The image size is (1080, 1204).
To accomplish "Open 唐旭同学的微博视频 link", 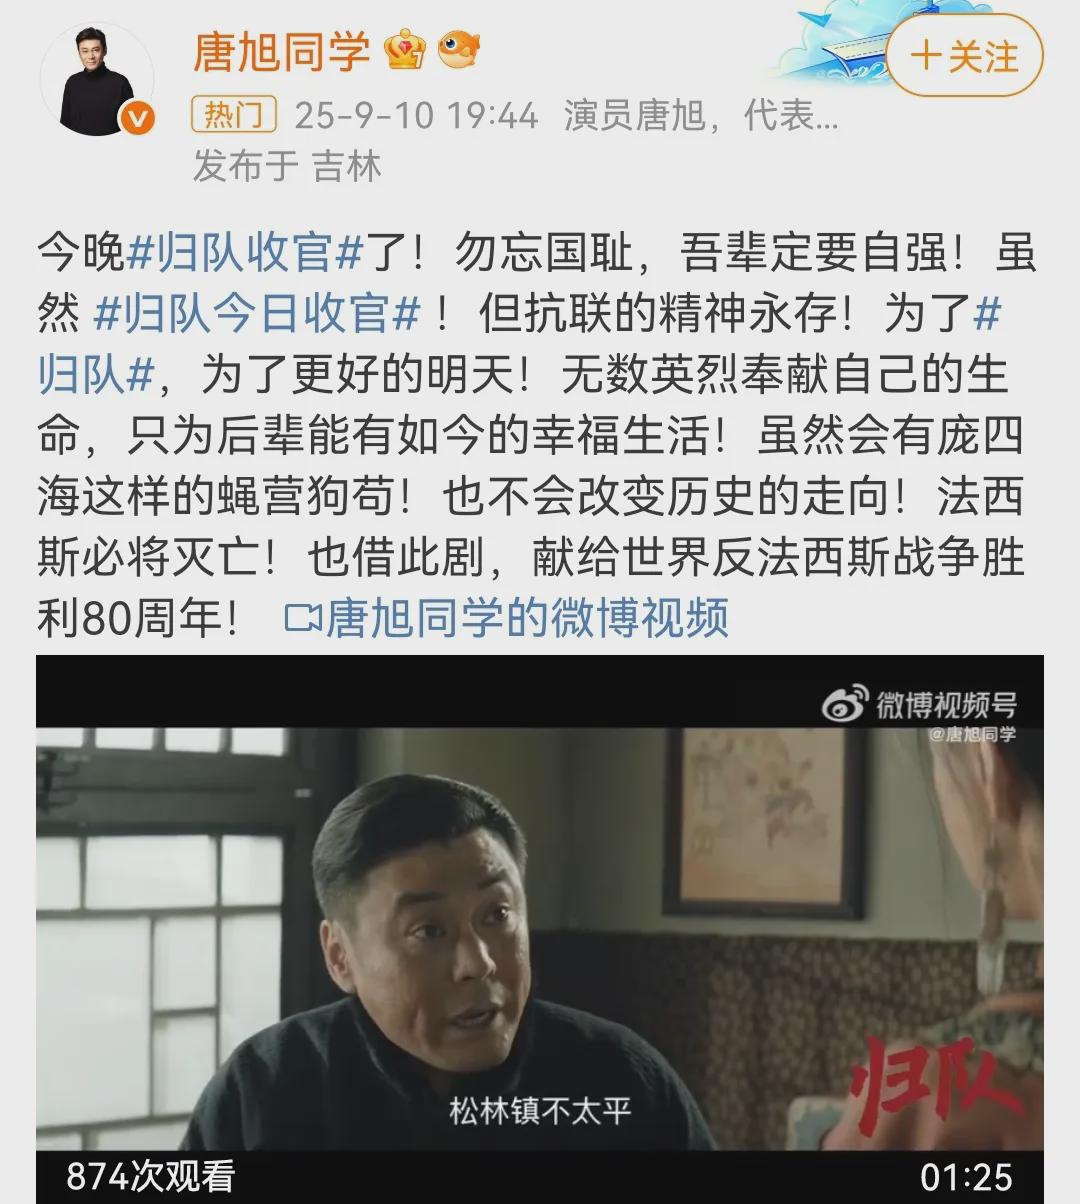I will coord(527,617).
